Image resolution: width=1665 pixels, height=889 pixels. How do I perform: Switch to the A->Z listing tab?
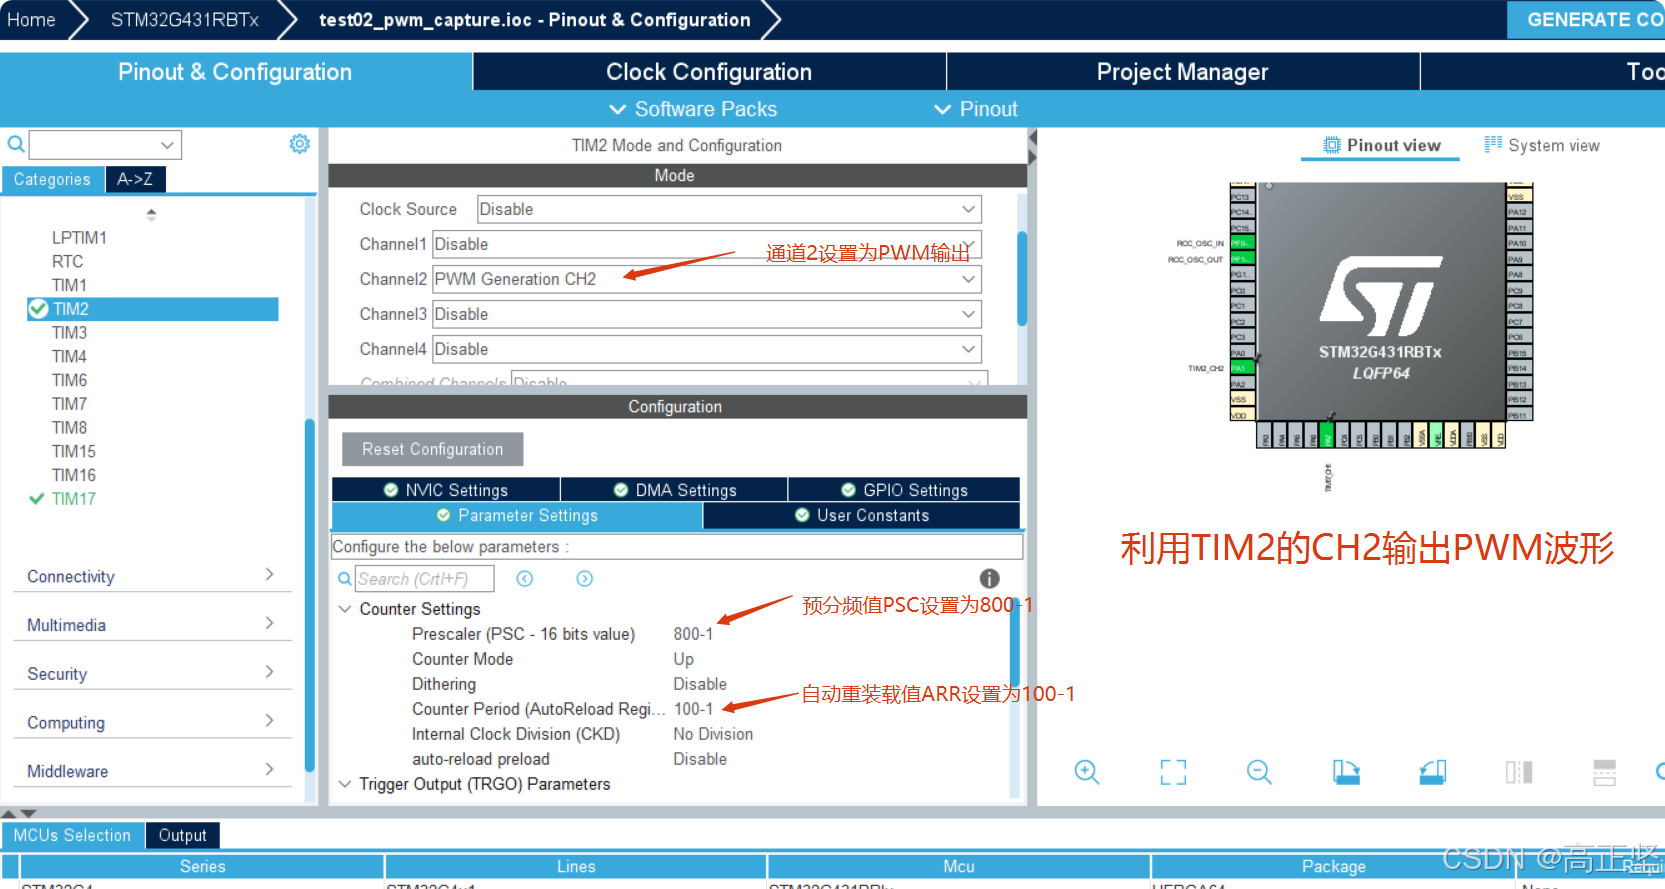[x=135, y=179]
